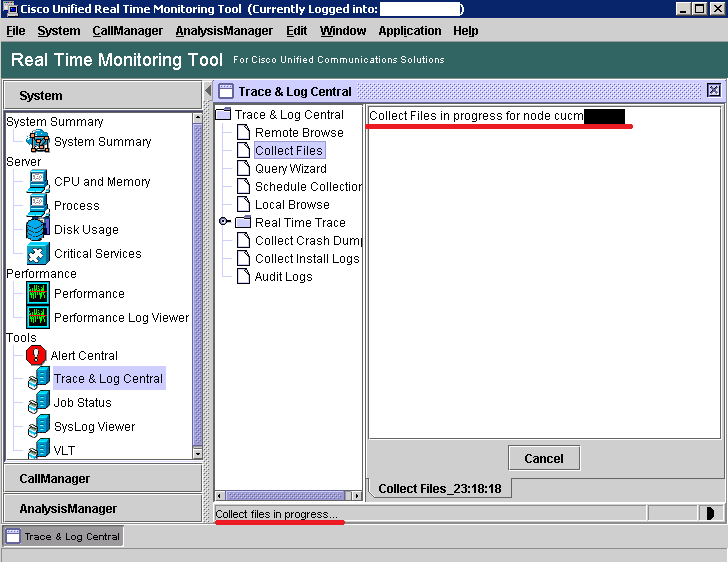Click the sidebar scrollbar up arrow
The width and height of the screenshot is (728, 562).
(197, 118)
